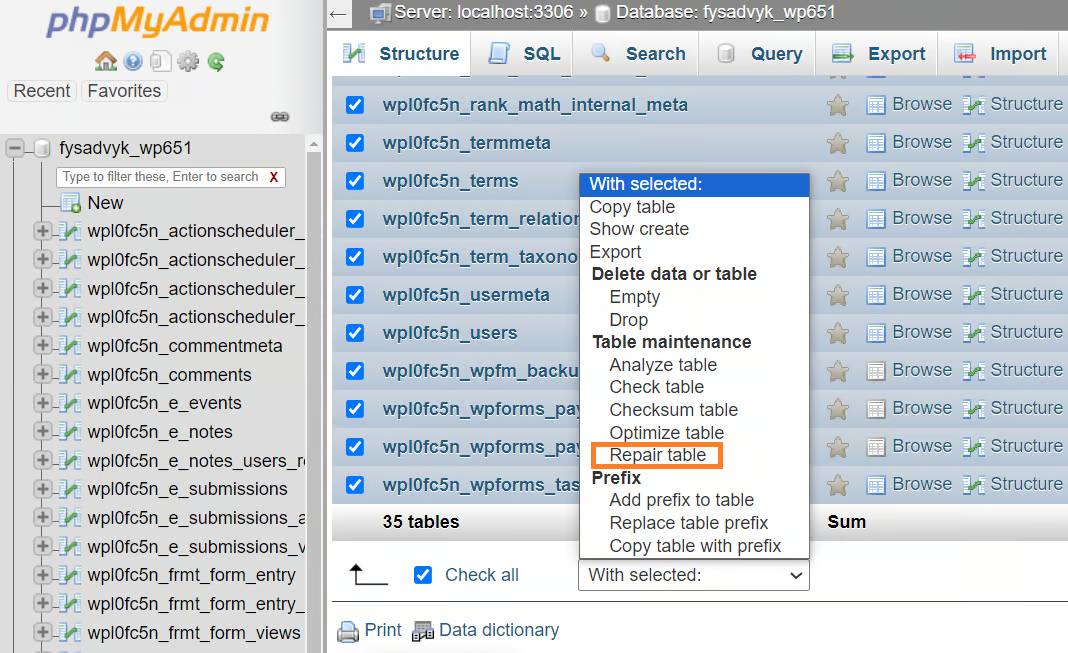Click the link-with-main-panel chain icon
The height and width of the screenshot is (653, 1068).
tap(280, 117)
